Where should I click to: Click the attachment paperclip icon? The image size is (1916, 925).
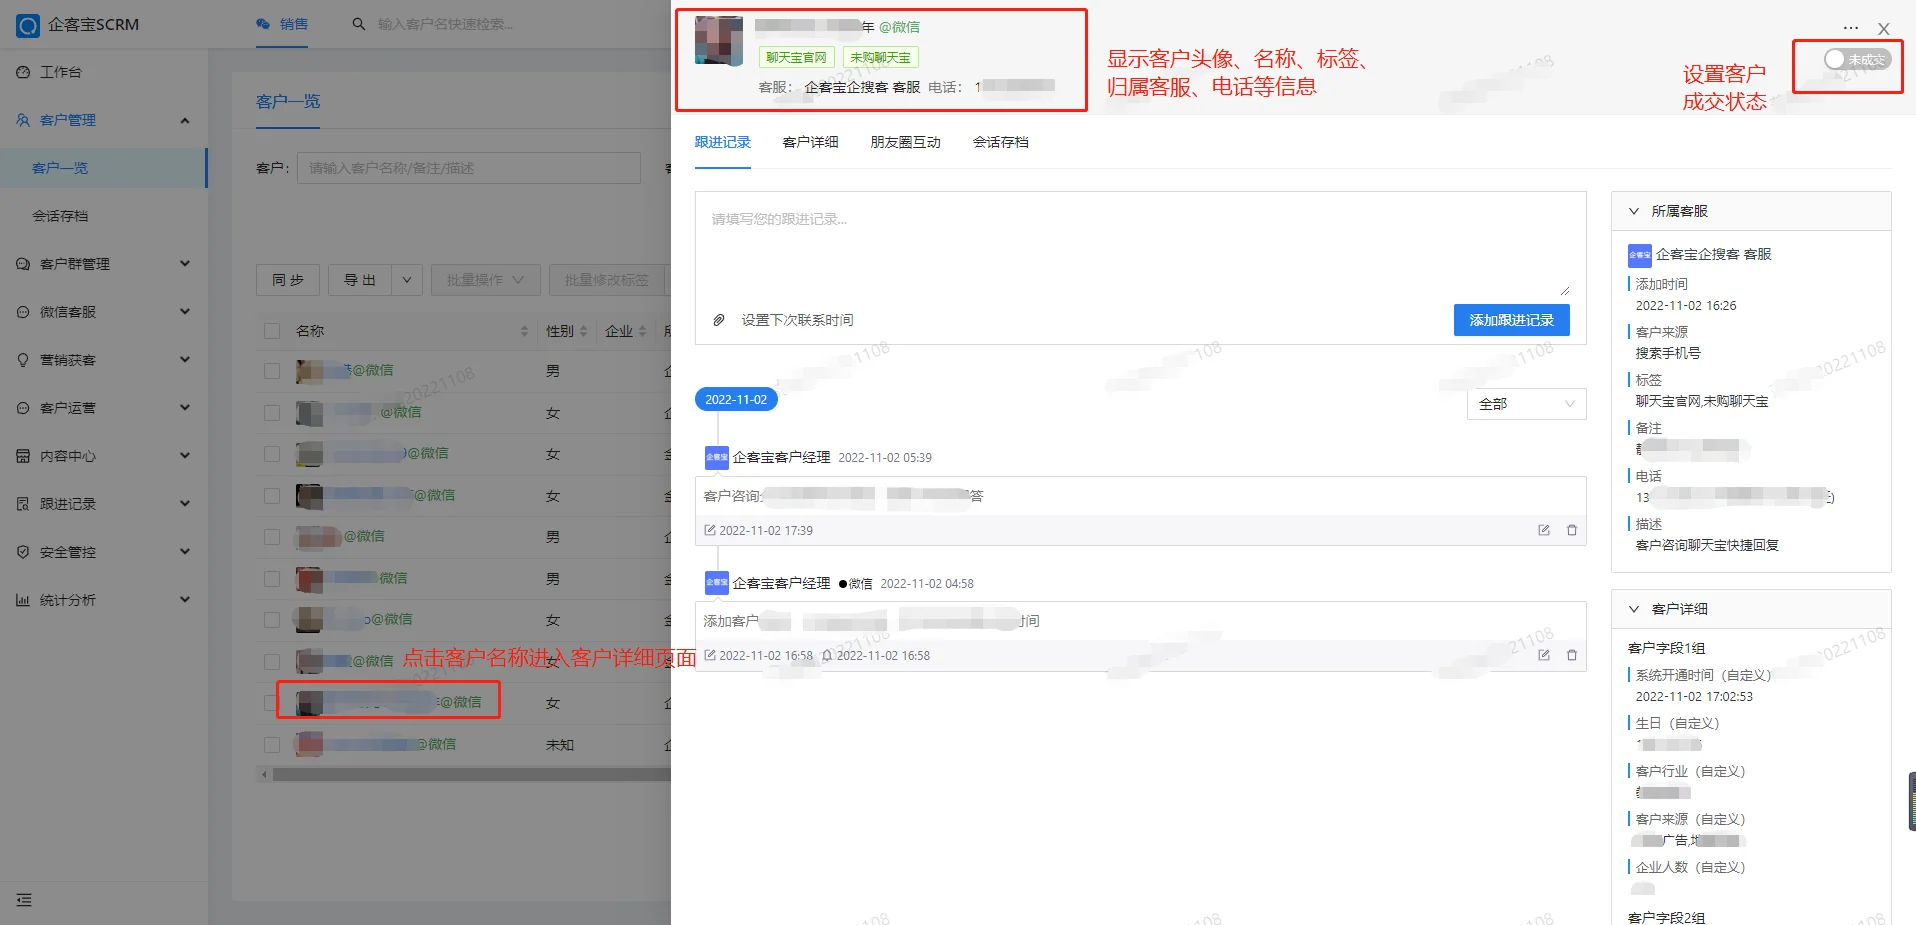[718, 320]
